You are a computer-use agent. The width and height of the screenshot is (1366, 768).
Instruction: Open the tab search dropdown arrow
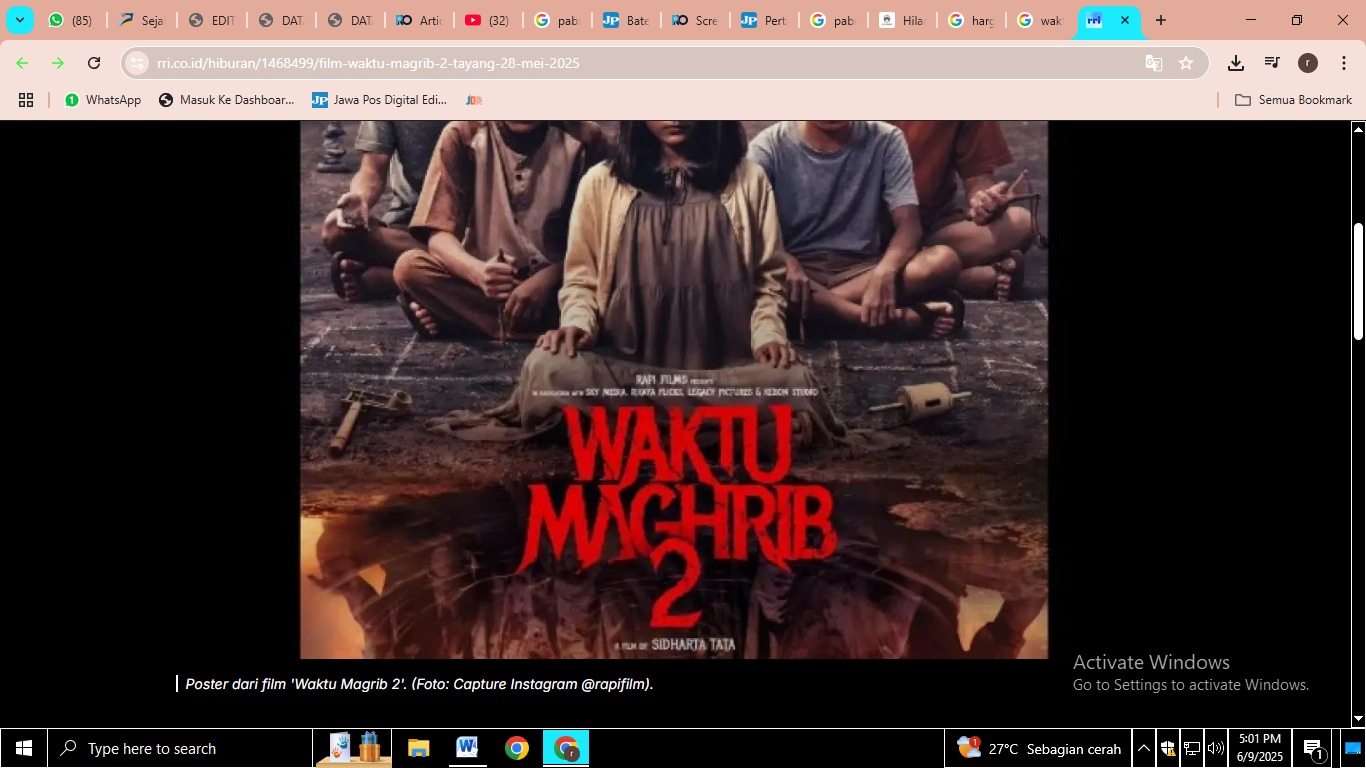coord(19,20)
